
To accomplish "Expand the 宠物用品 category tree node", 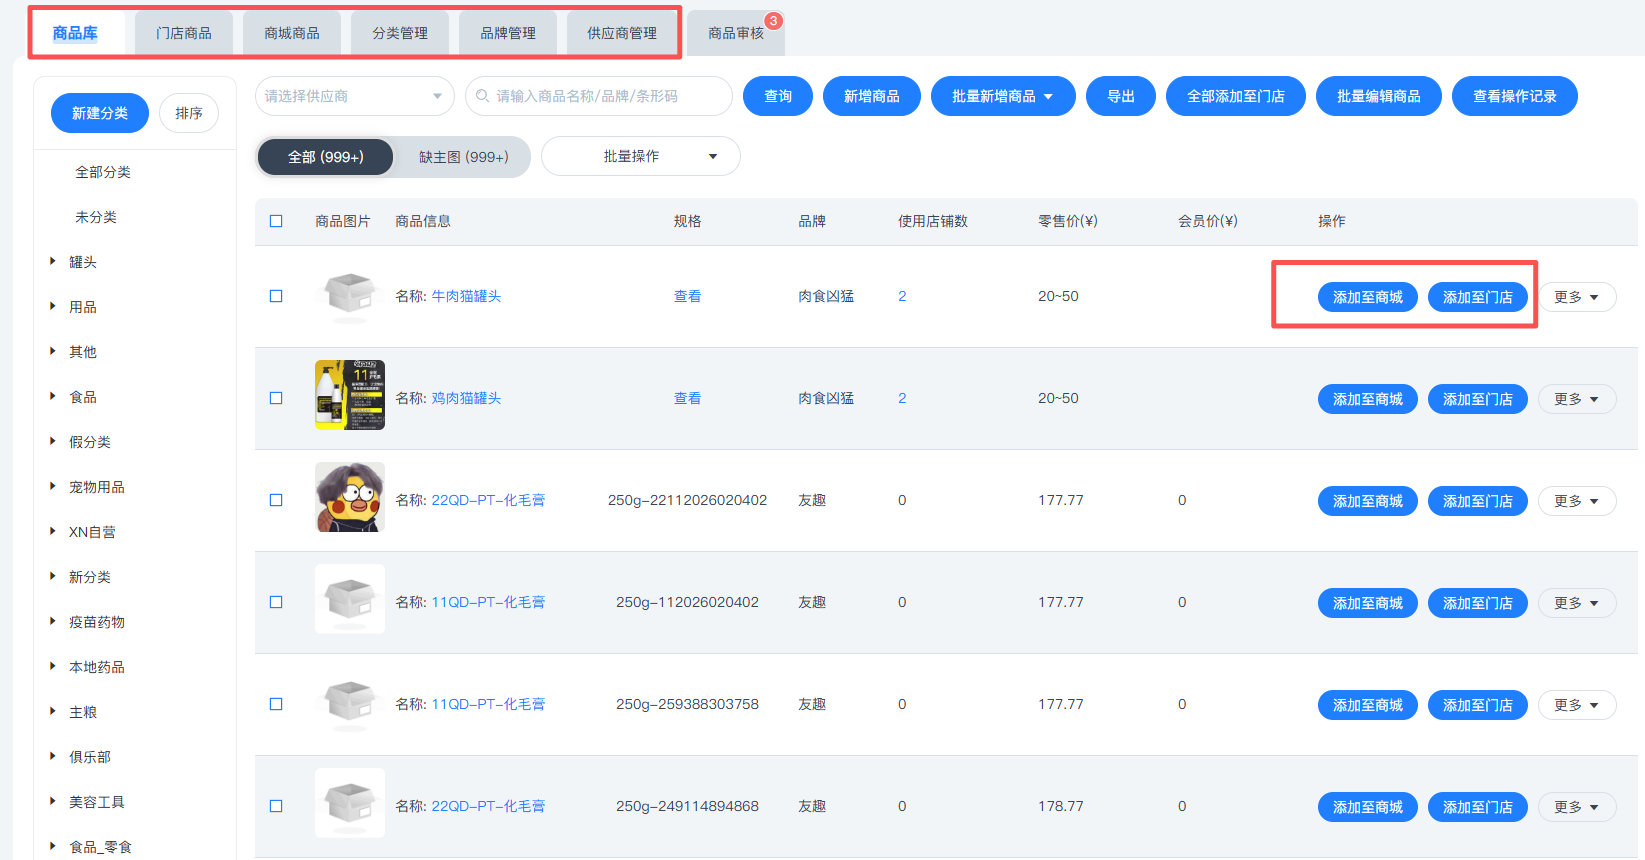I will click(53, 487).
